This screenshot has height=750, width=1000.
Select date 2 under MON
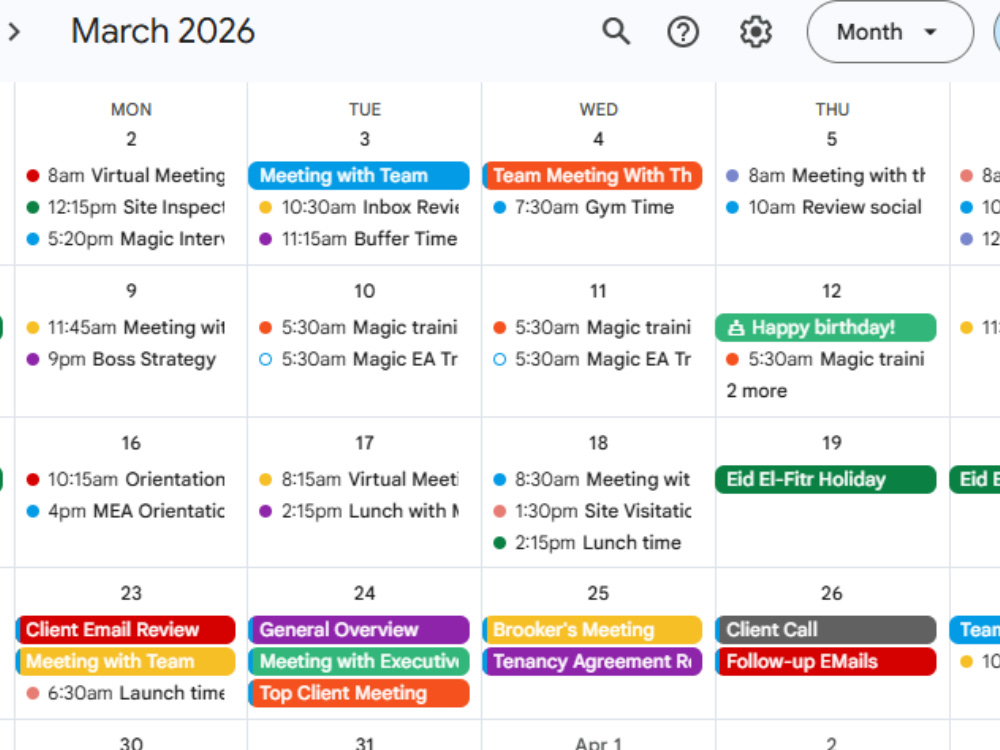[x=131, y=138]
